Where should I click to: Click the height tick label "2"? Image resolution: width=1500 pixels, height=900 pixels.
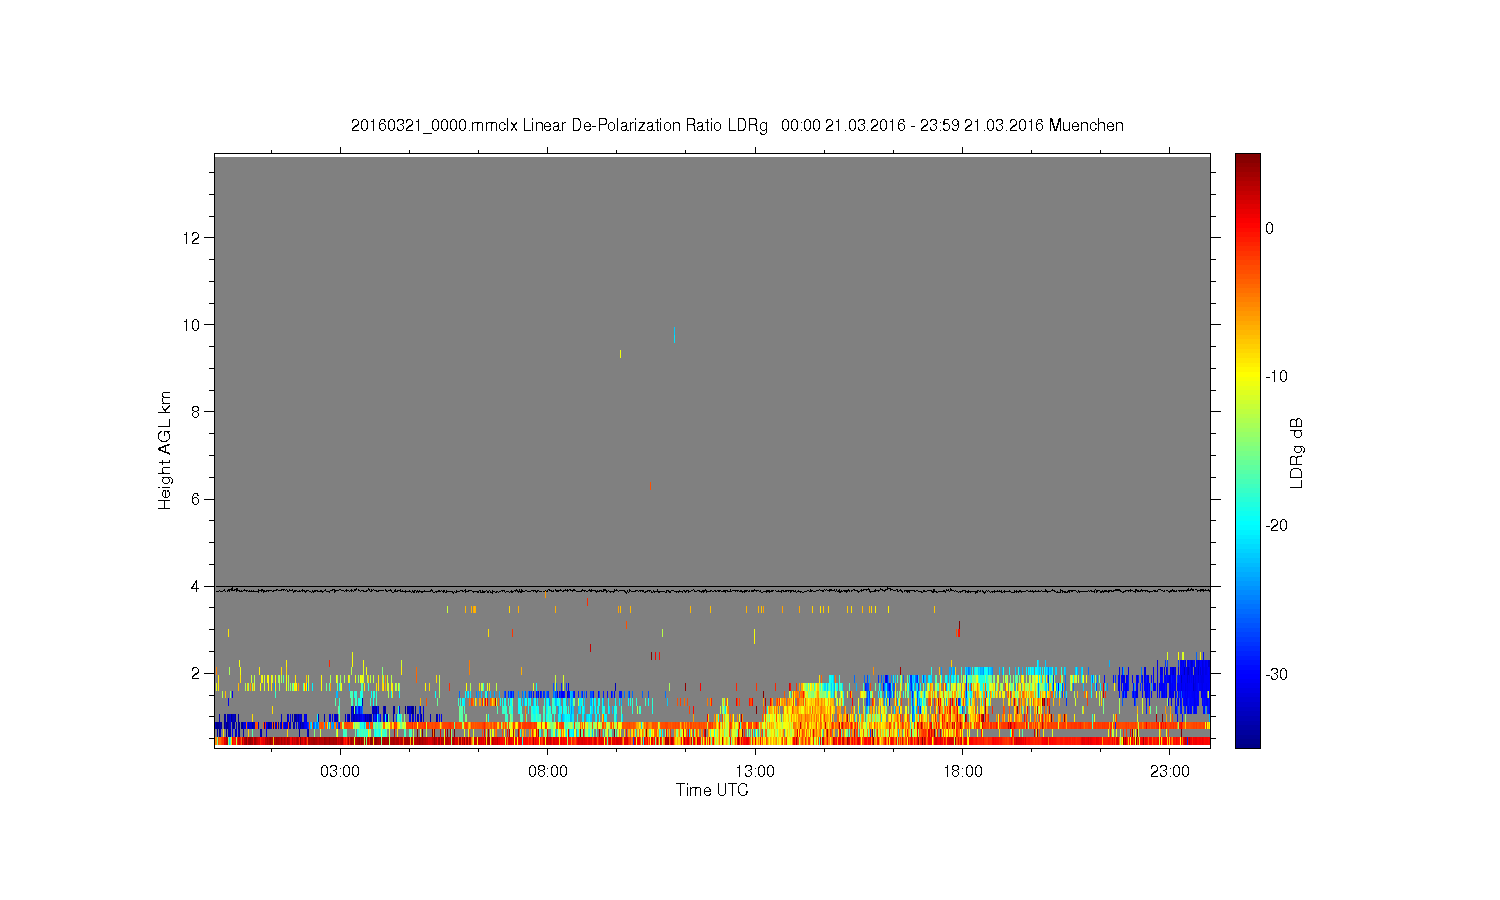click(197, 673)
